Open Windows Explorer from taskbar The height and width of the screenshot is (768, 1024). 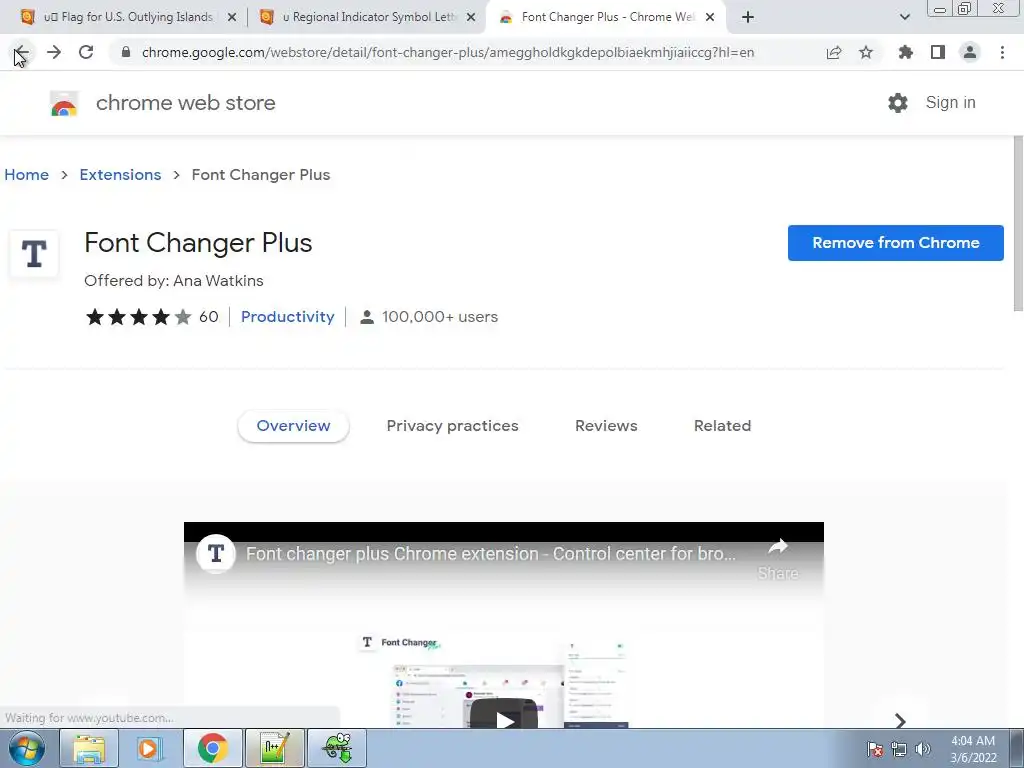click(x=89, y=748)
